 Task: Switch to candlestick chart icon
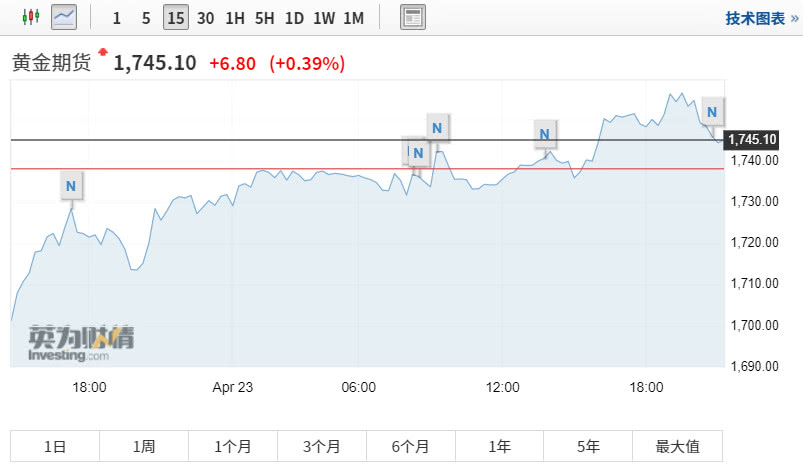[x=31, y=17]
